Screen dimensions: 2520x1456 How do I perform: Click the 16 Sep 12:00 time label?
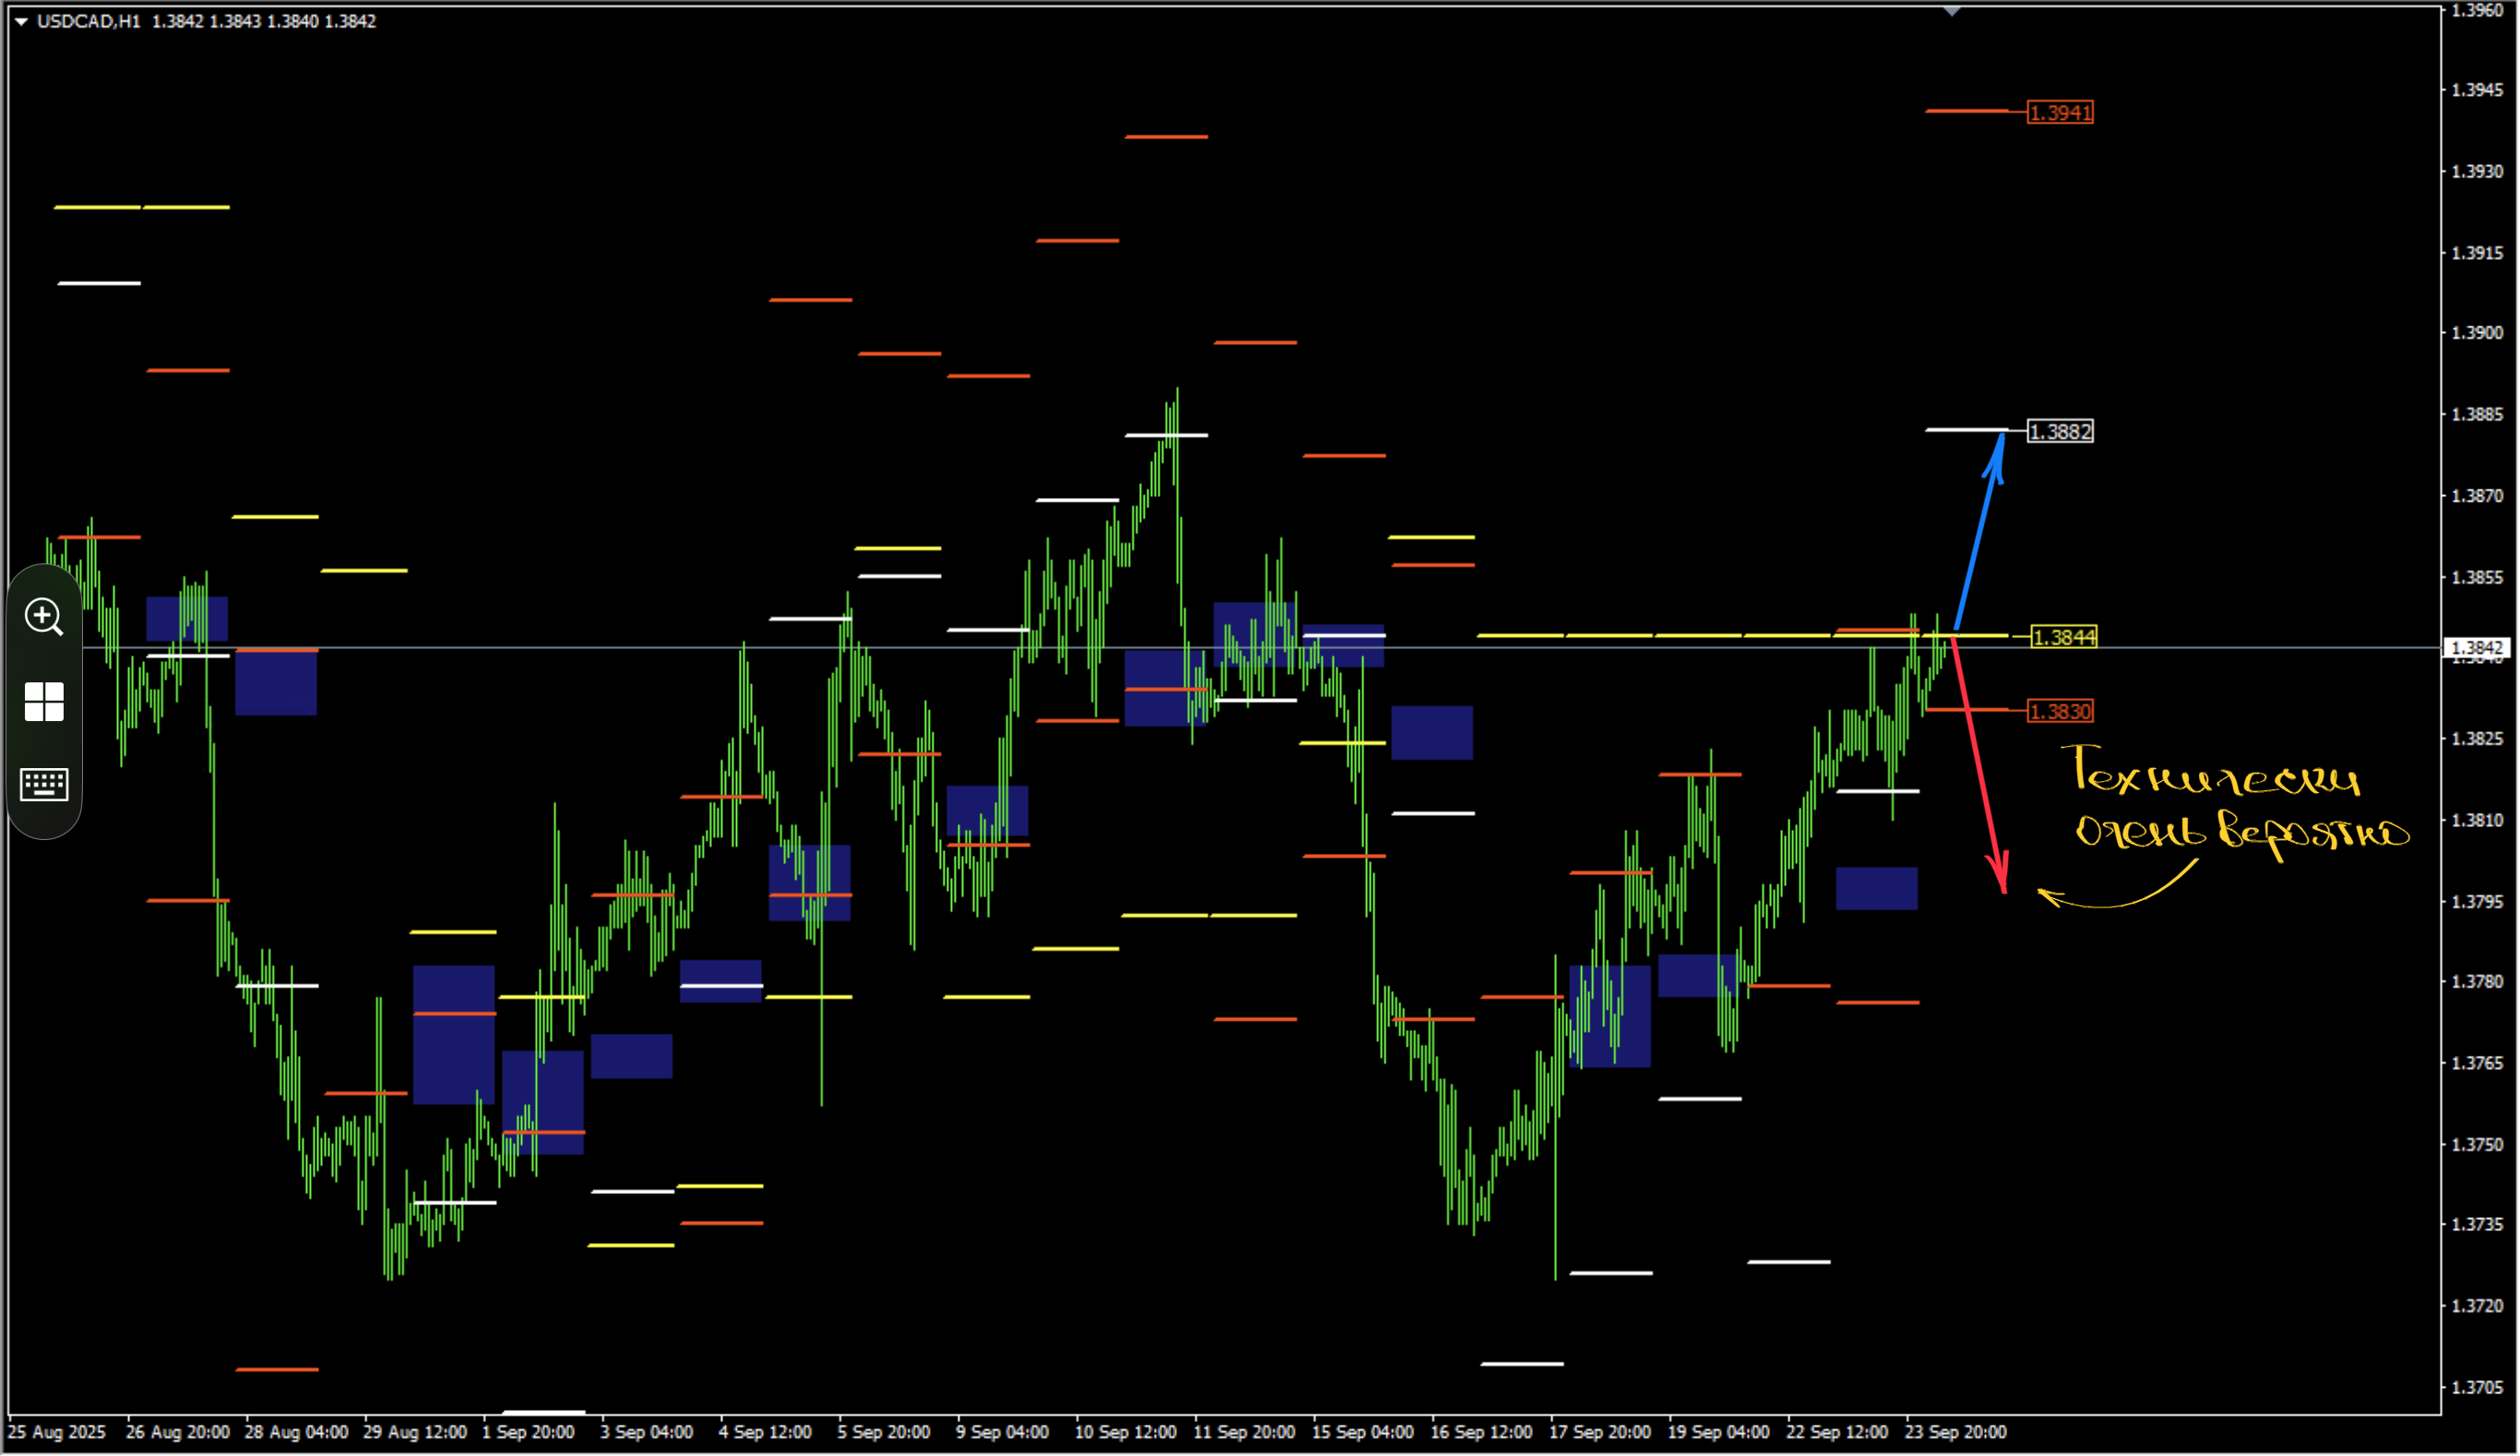1482,1433
